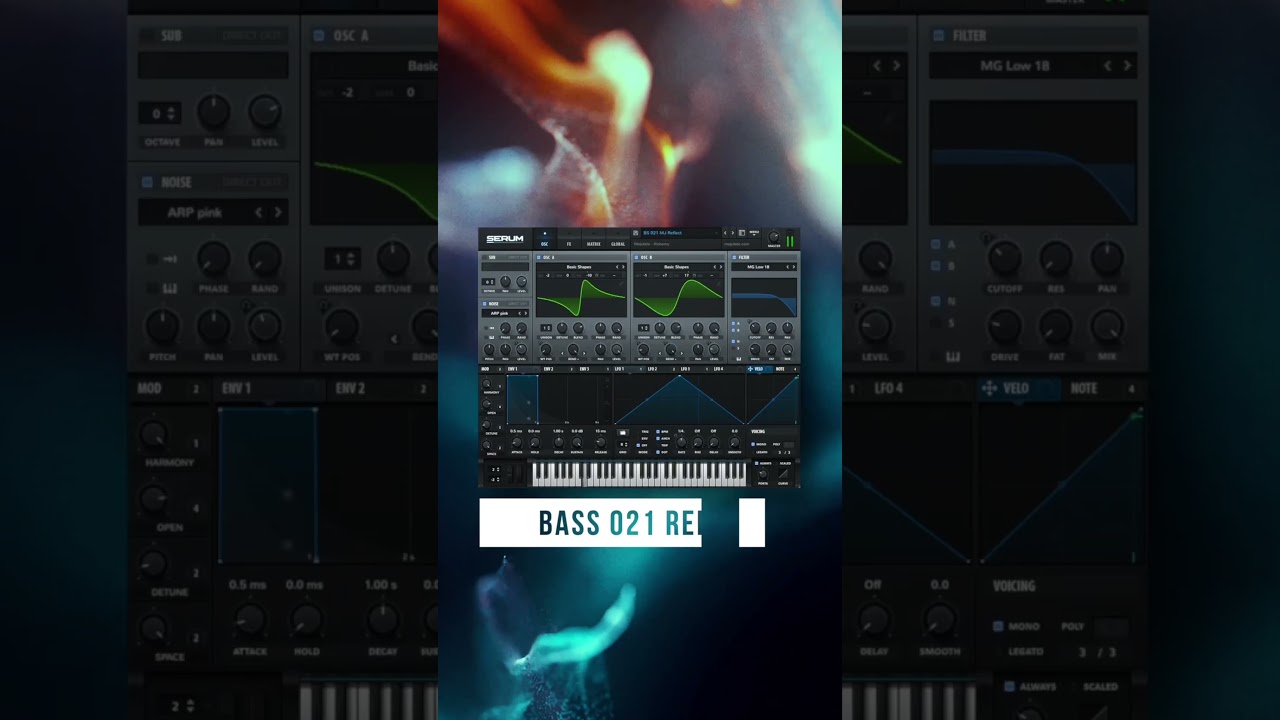Image resolution: width=1280 pixels, height=720 pixels.
Task: Toggle the OSC B enable box in the small Serum
Action: tap(636, 257)
